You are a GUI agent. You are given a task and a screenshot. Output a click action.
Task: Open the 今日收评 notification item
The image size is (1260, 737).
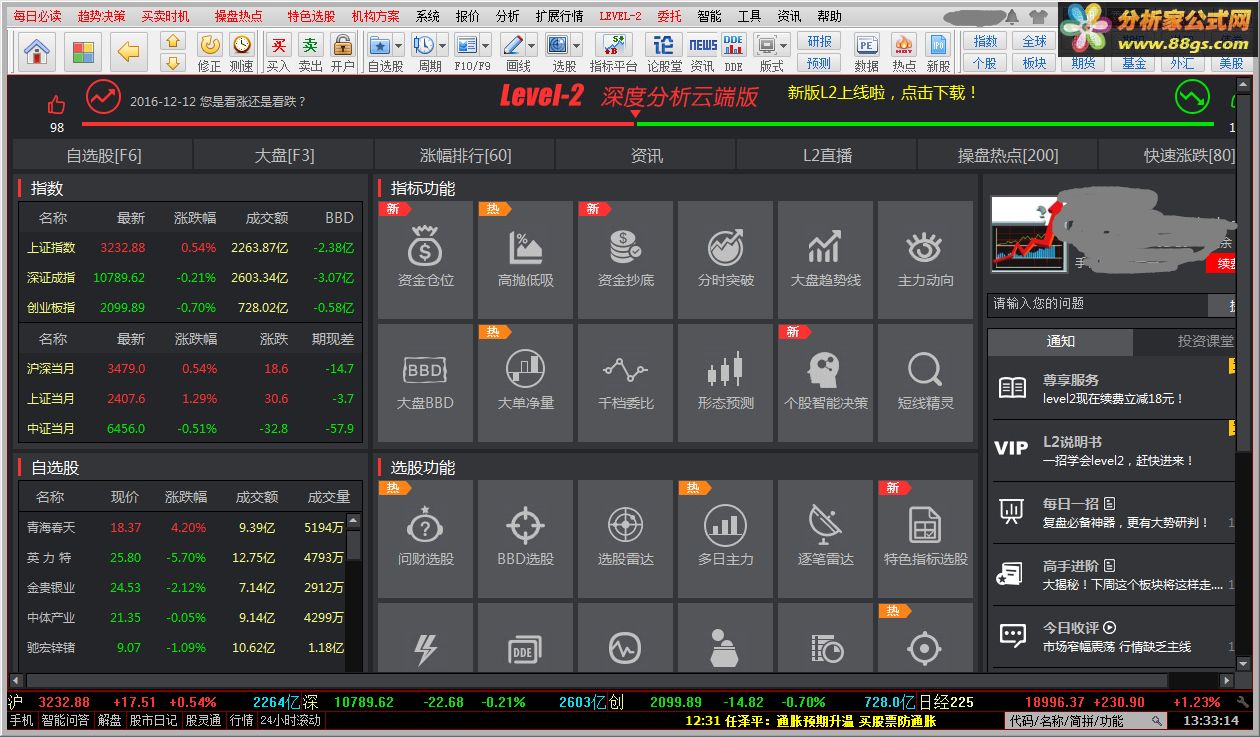[1112, 636]
